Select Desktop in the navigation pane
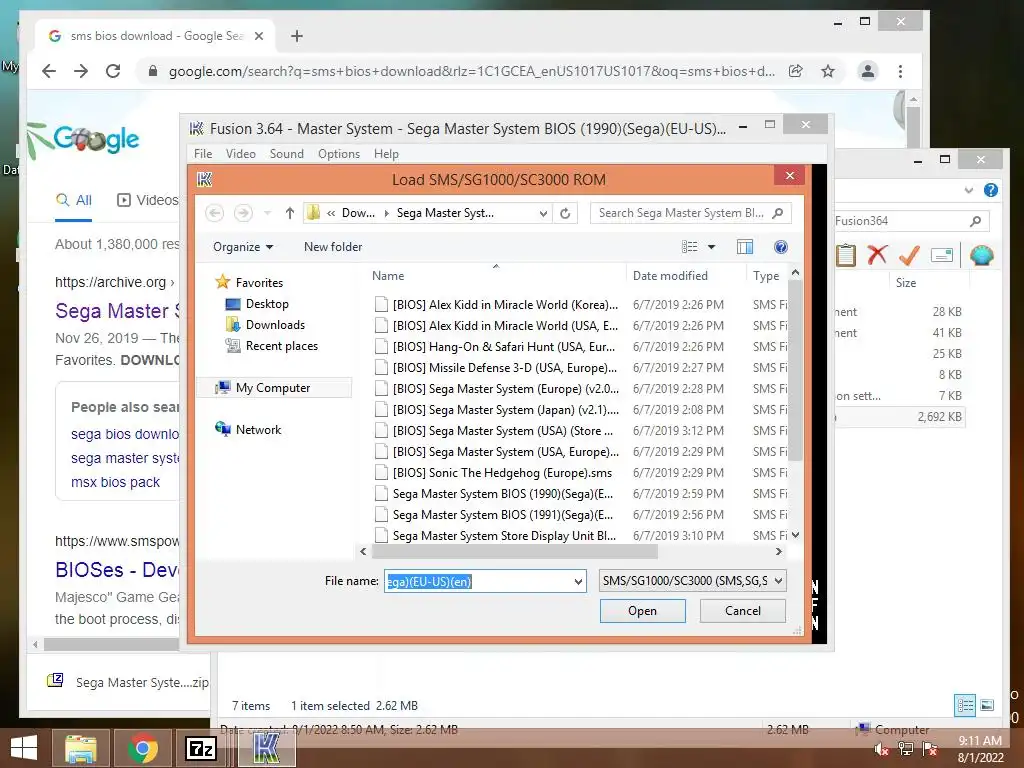Image resolution: width=1024 pixels, height=768 pixels. click(257, 304)
